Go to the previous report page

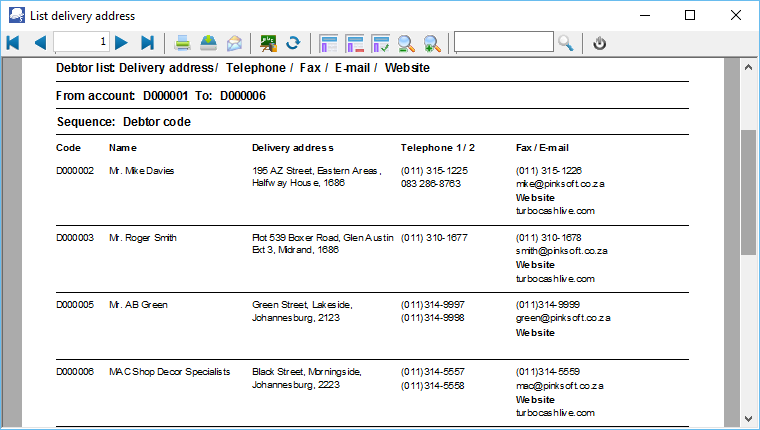(39, 42)
